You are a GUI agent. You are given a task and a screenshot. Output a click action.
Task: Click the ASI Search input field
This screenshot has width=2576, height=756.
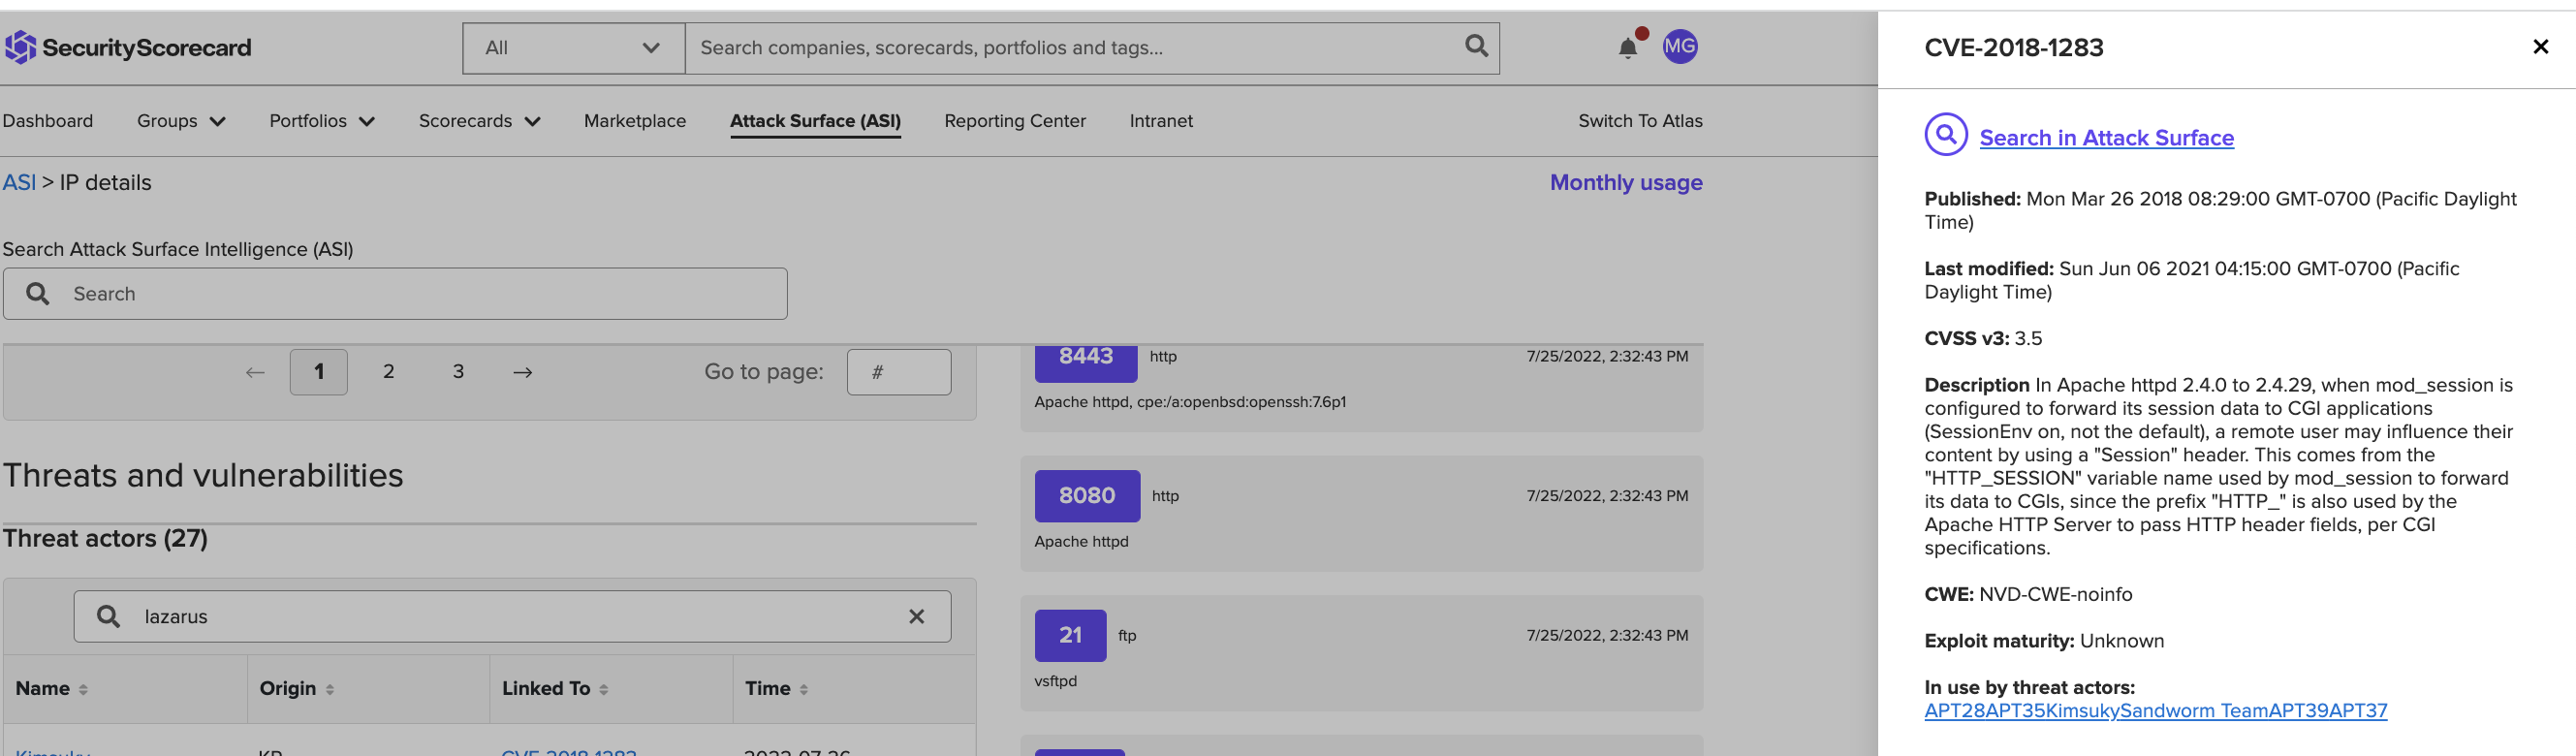(x=395, y=293)
